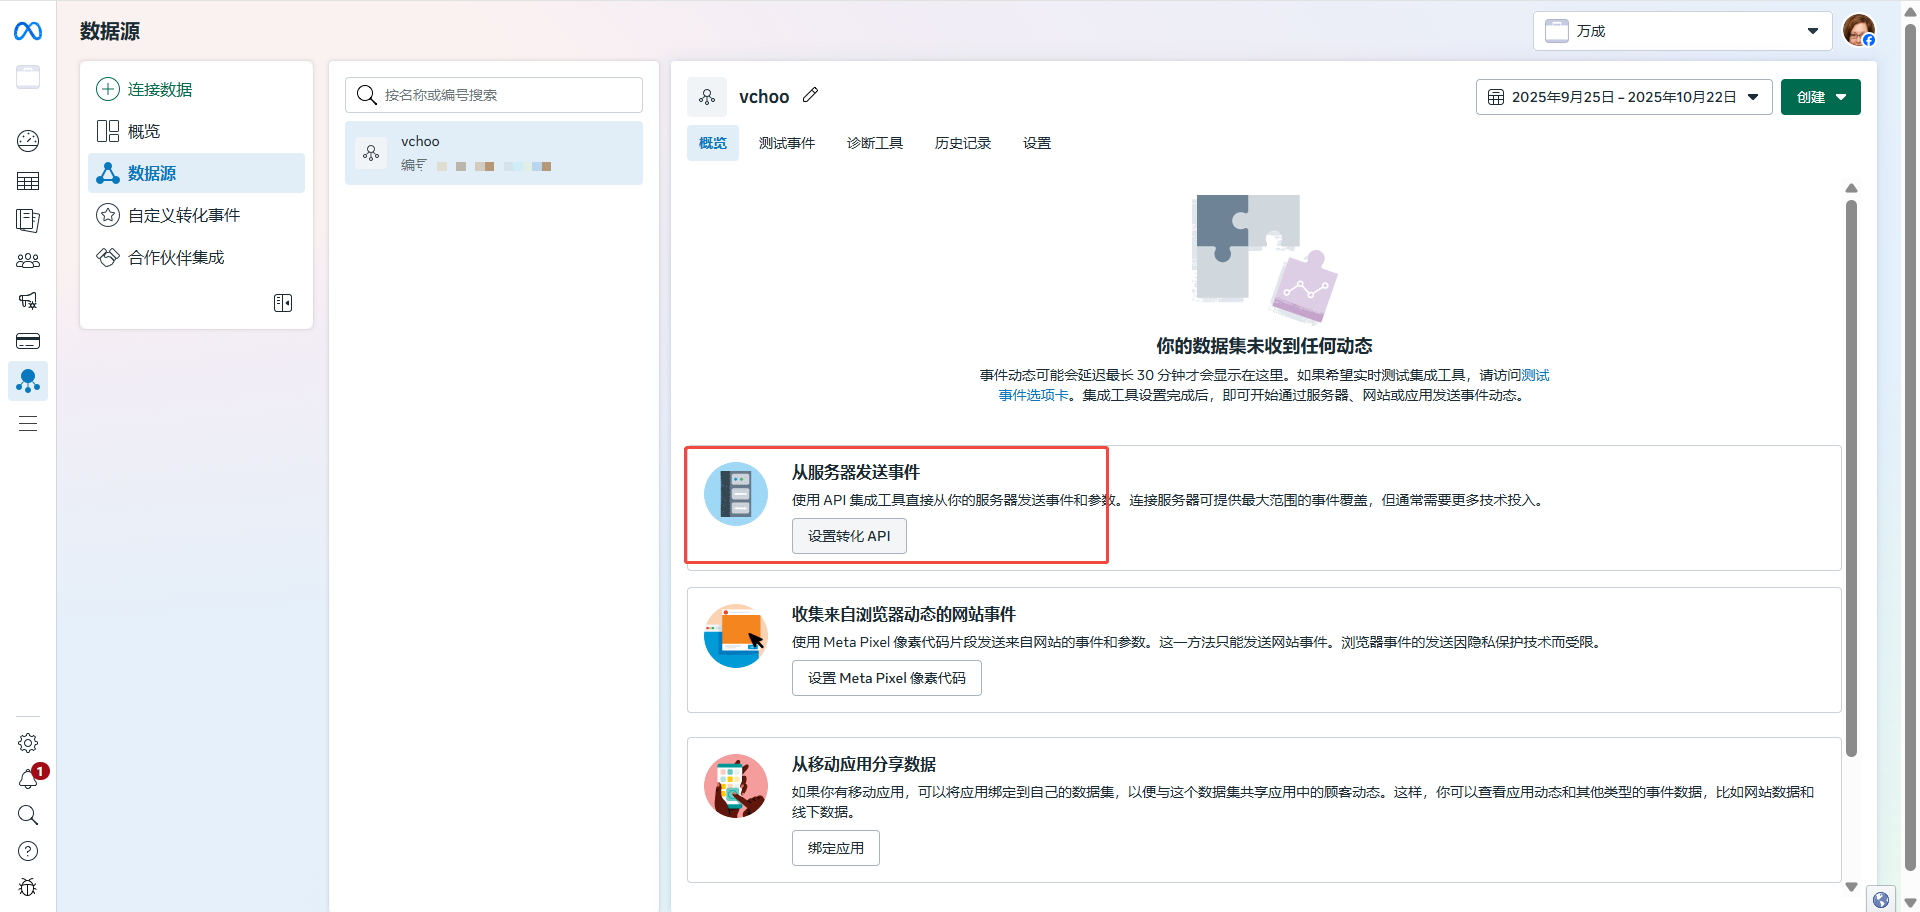
Task: Click the Meta logo icon
Action: [28, 32]
